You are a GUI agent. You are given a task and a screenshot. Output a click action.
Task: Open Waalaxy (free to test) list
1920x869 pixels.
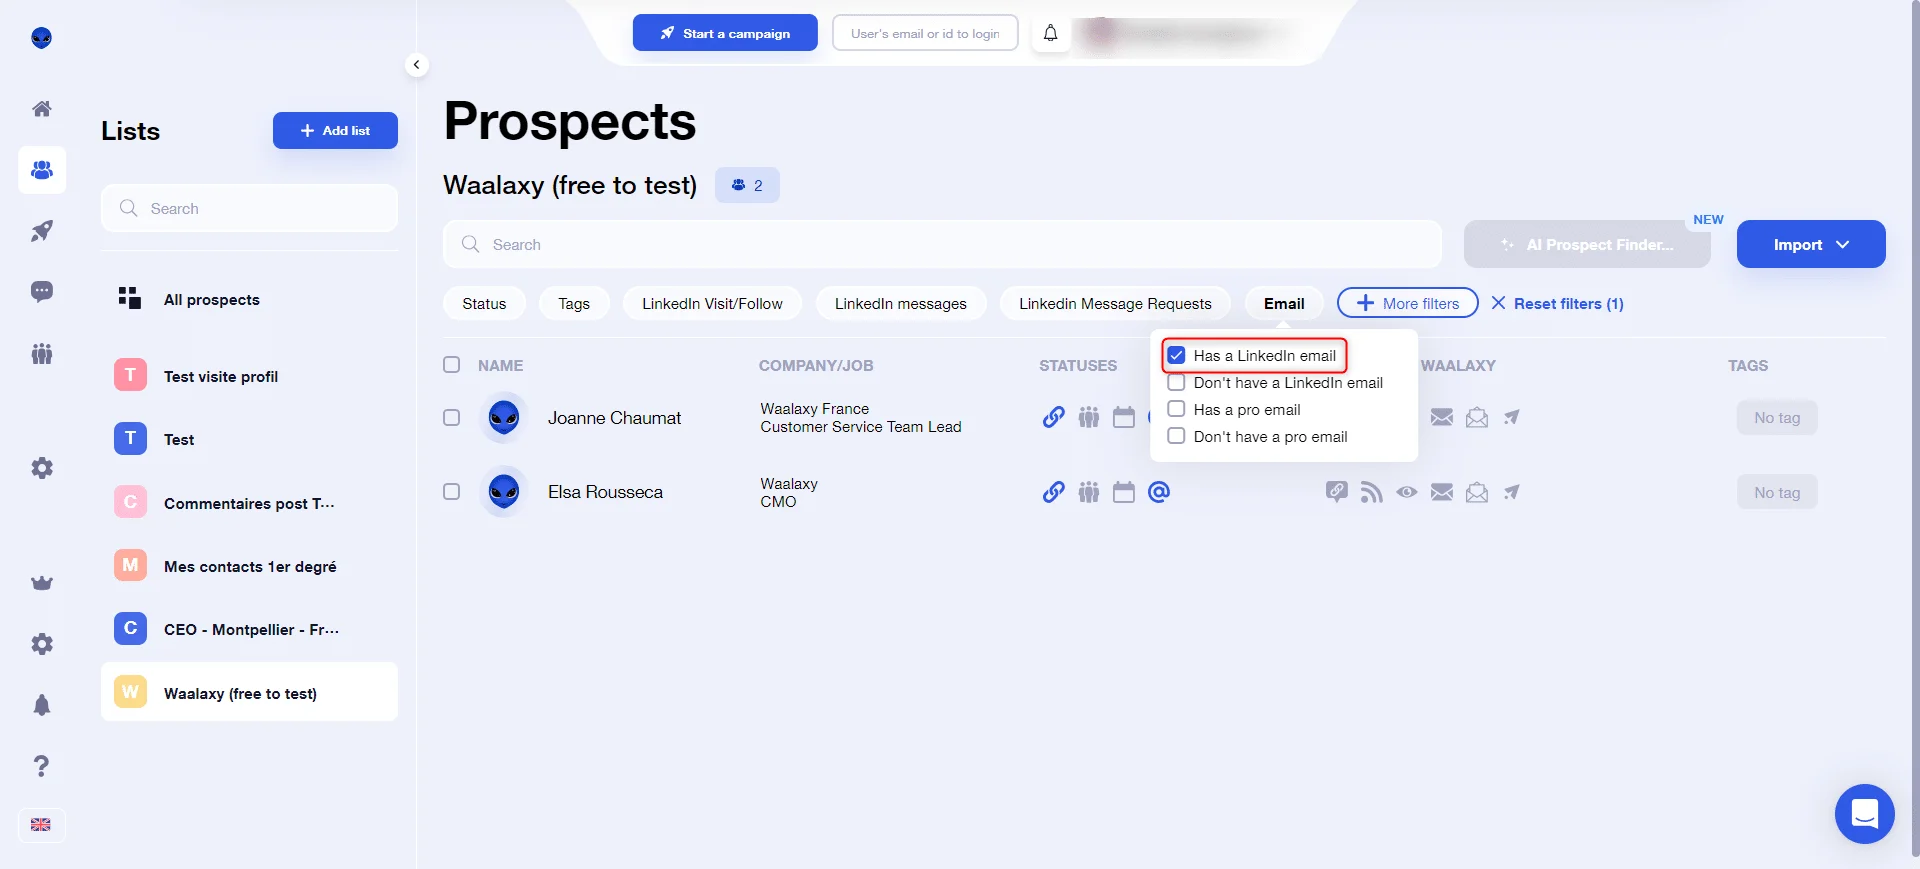[x=249, y=692]
